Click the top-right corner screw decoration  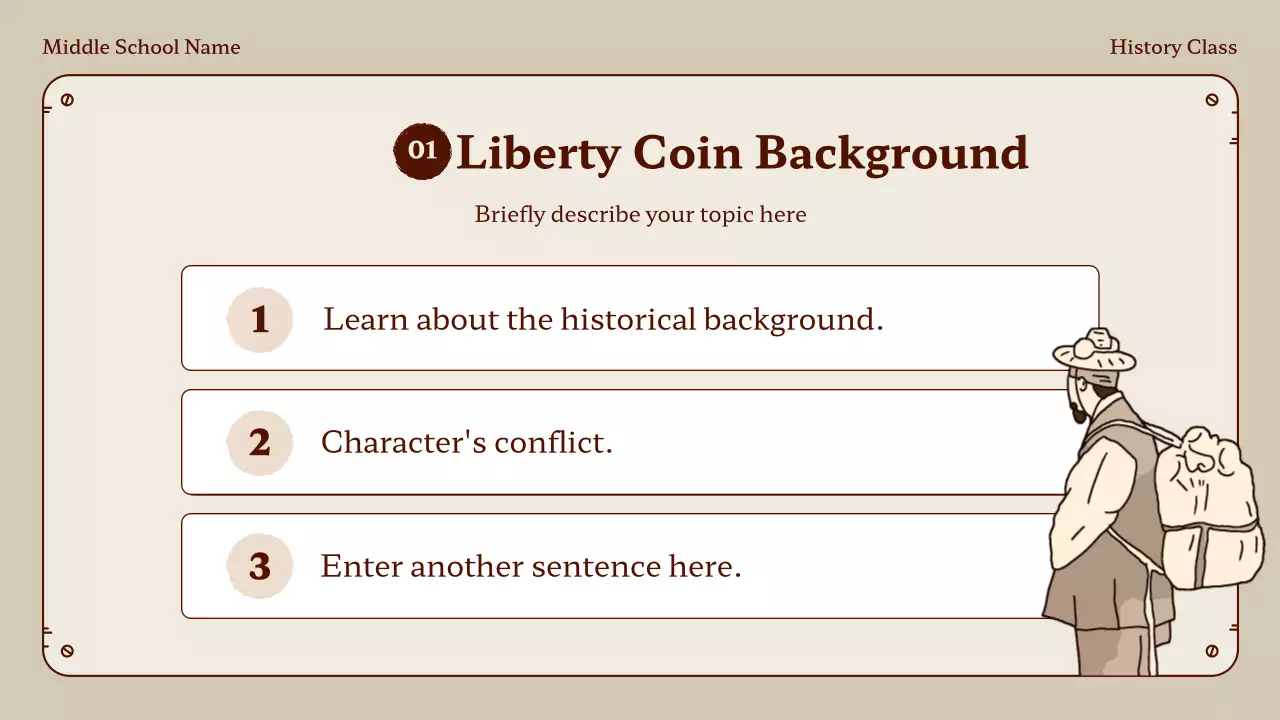[1212, 100]
